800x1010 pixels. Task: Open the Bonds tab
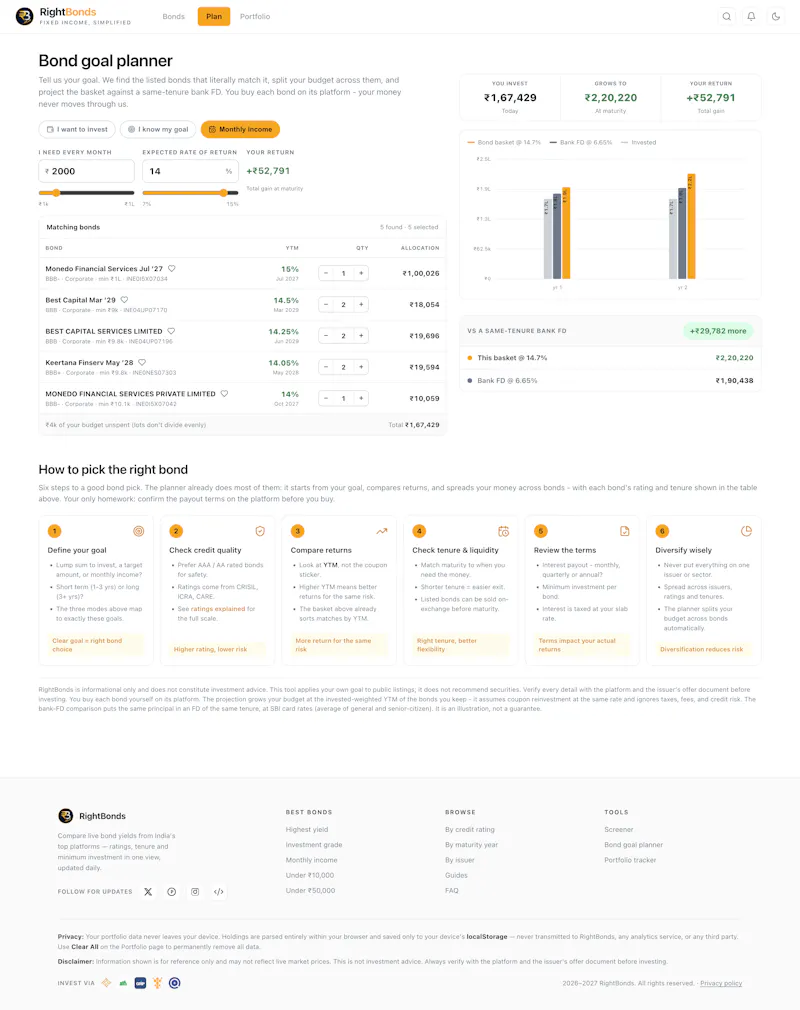pyautogui.click(x=173, y=17)
